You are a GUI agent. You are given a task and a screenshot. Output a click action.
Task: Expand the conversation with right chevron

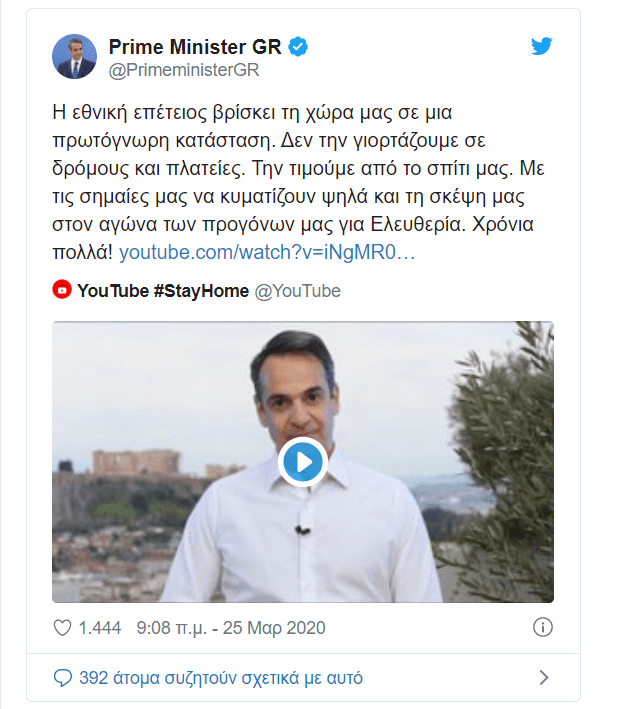coord(544,678)
